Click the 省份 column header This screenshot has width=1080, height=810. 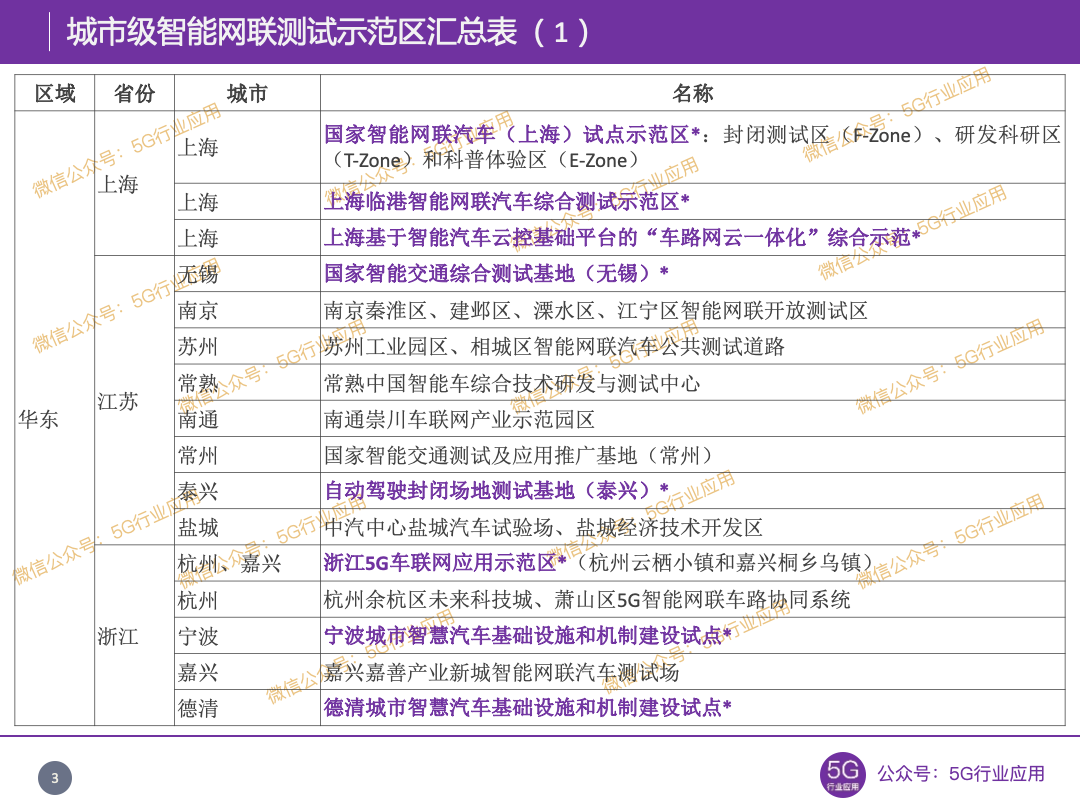click(134, 93)
